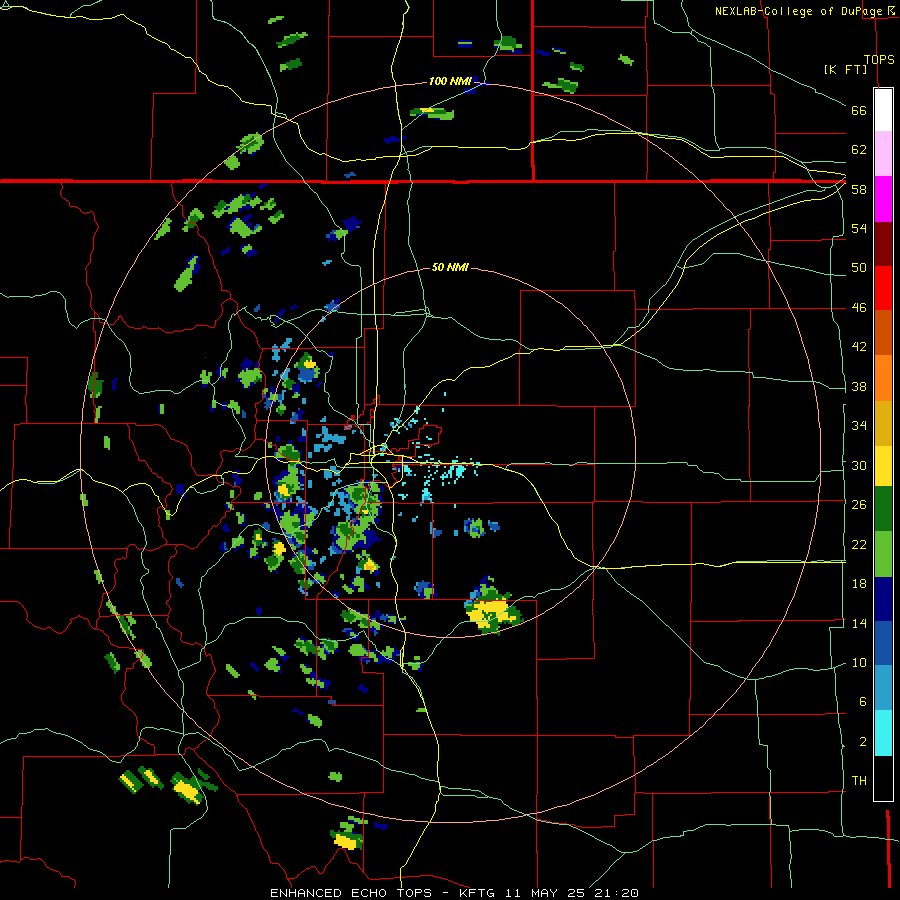Click the legend value 14
Image resolution: width=900 pixels, height=900 pixels.
859,623
